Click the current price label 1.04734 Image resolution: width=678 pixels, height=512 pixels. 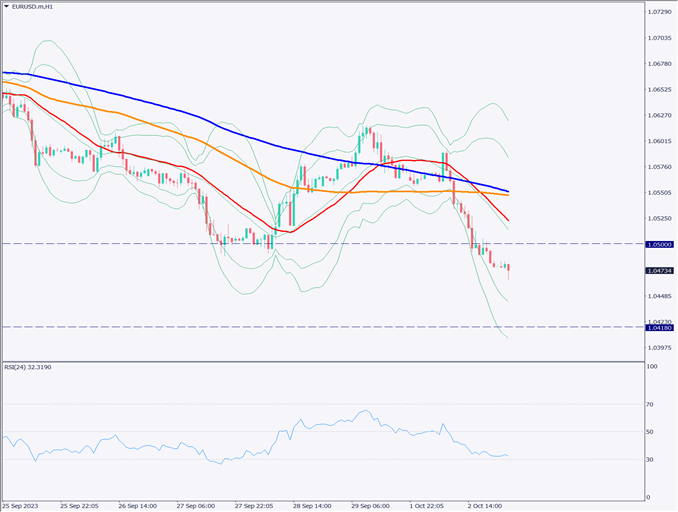coord(658,270)
